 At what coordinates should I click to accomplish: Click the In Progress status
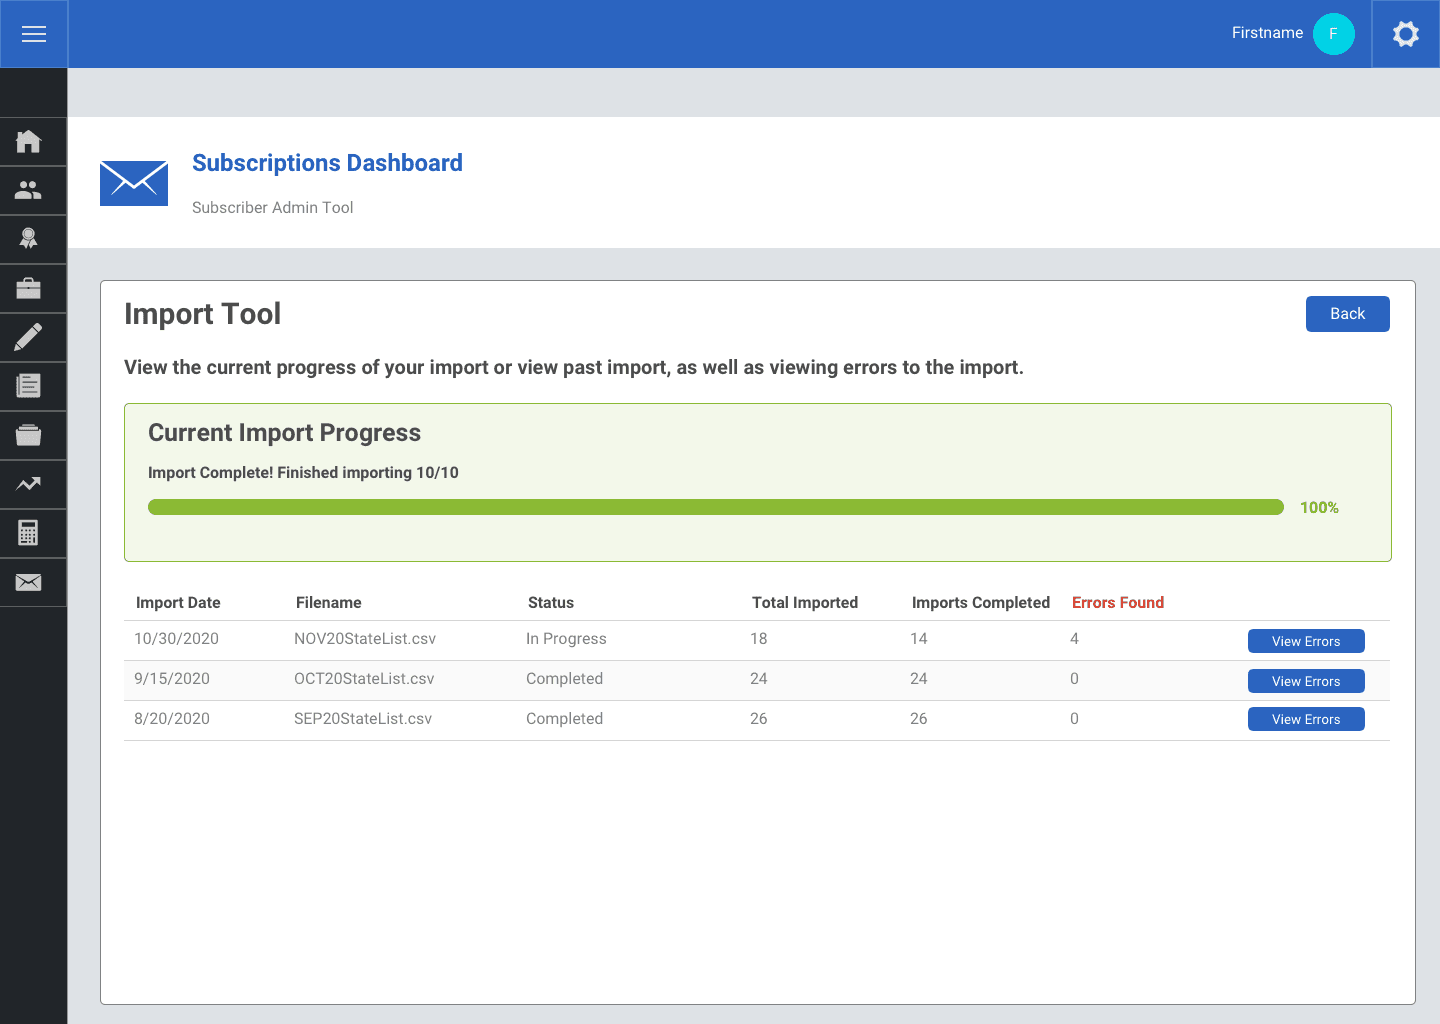(x=566, y=639)
